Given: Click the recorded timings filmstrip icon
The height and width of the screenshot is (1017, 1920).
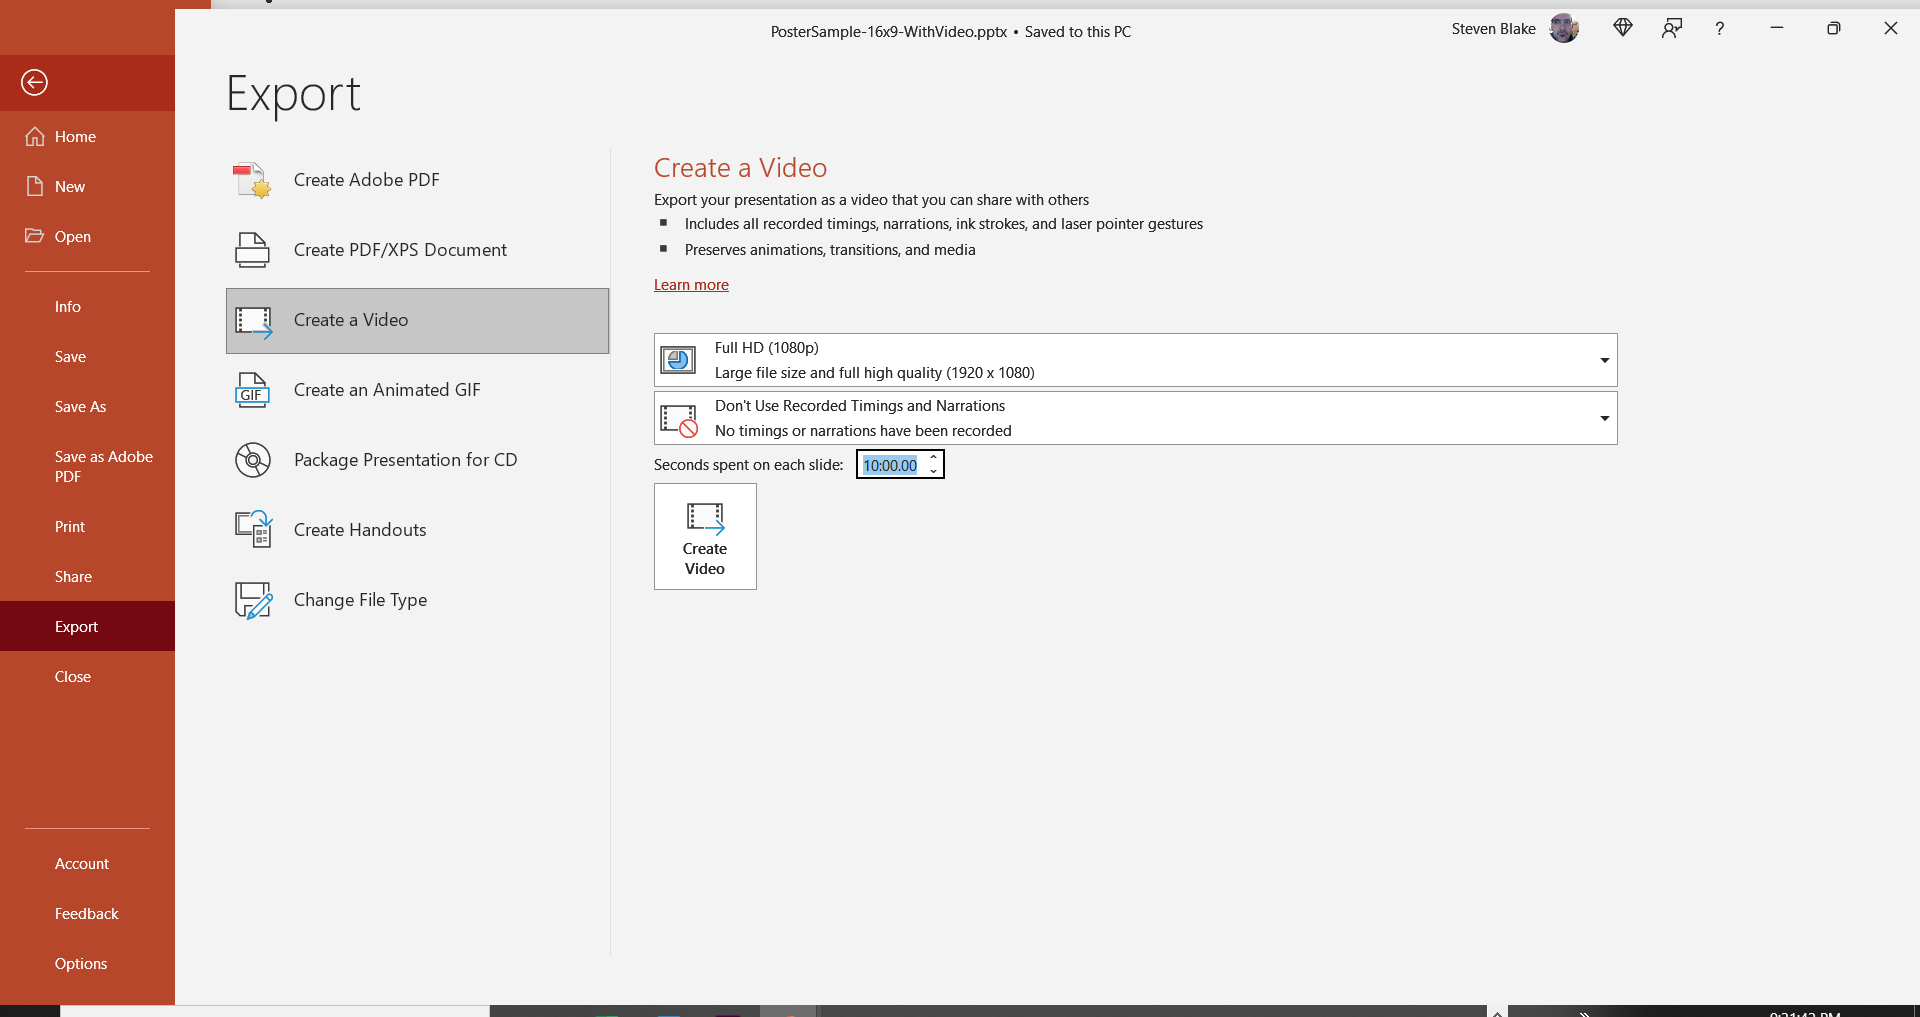Looking at the screenshot, I should (679, 420).
